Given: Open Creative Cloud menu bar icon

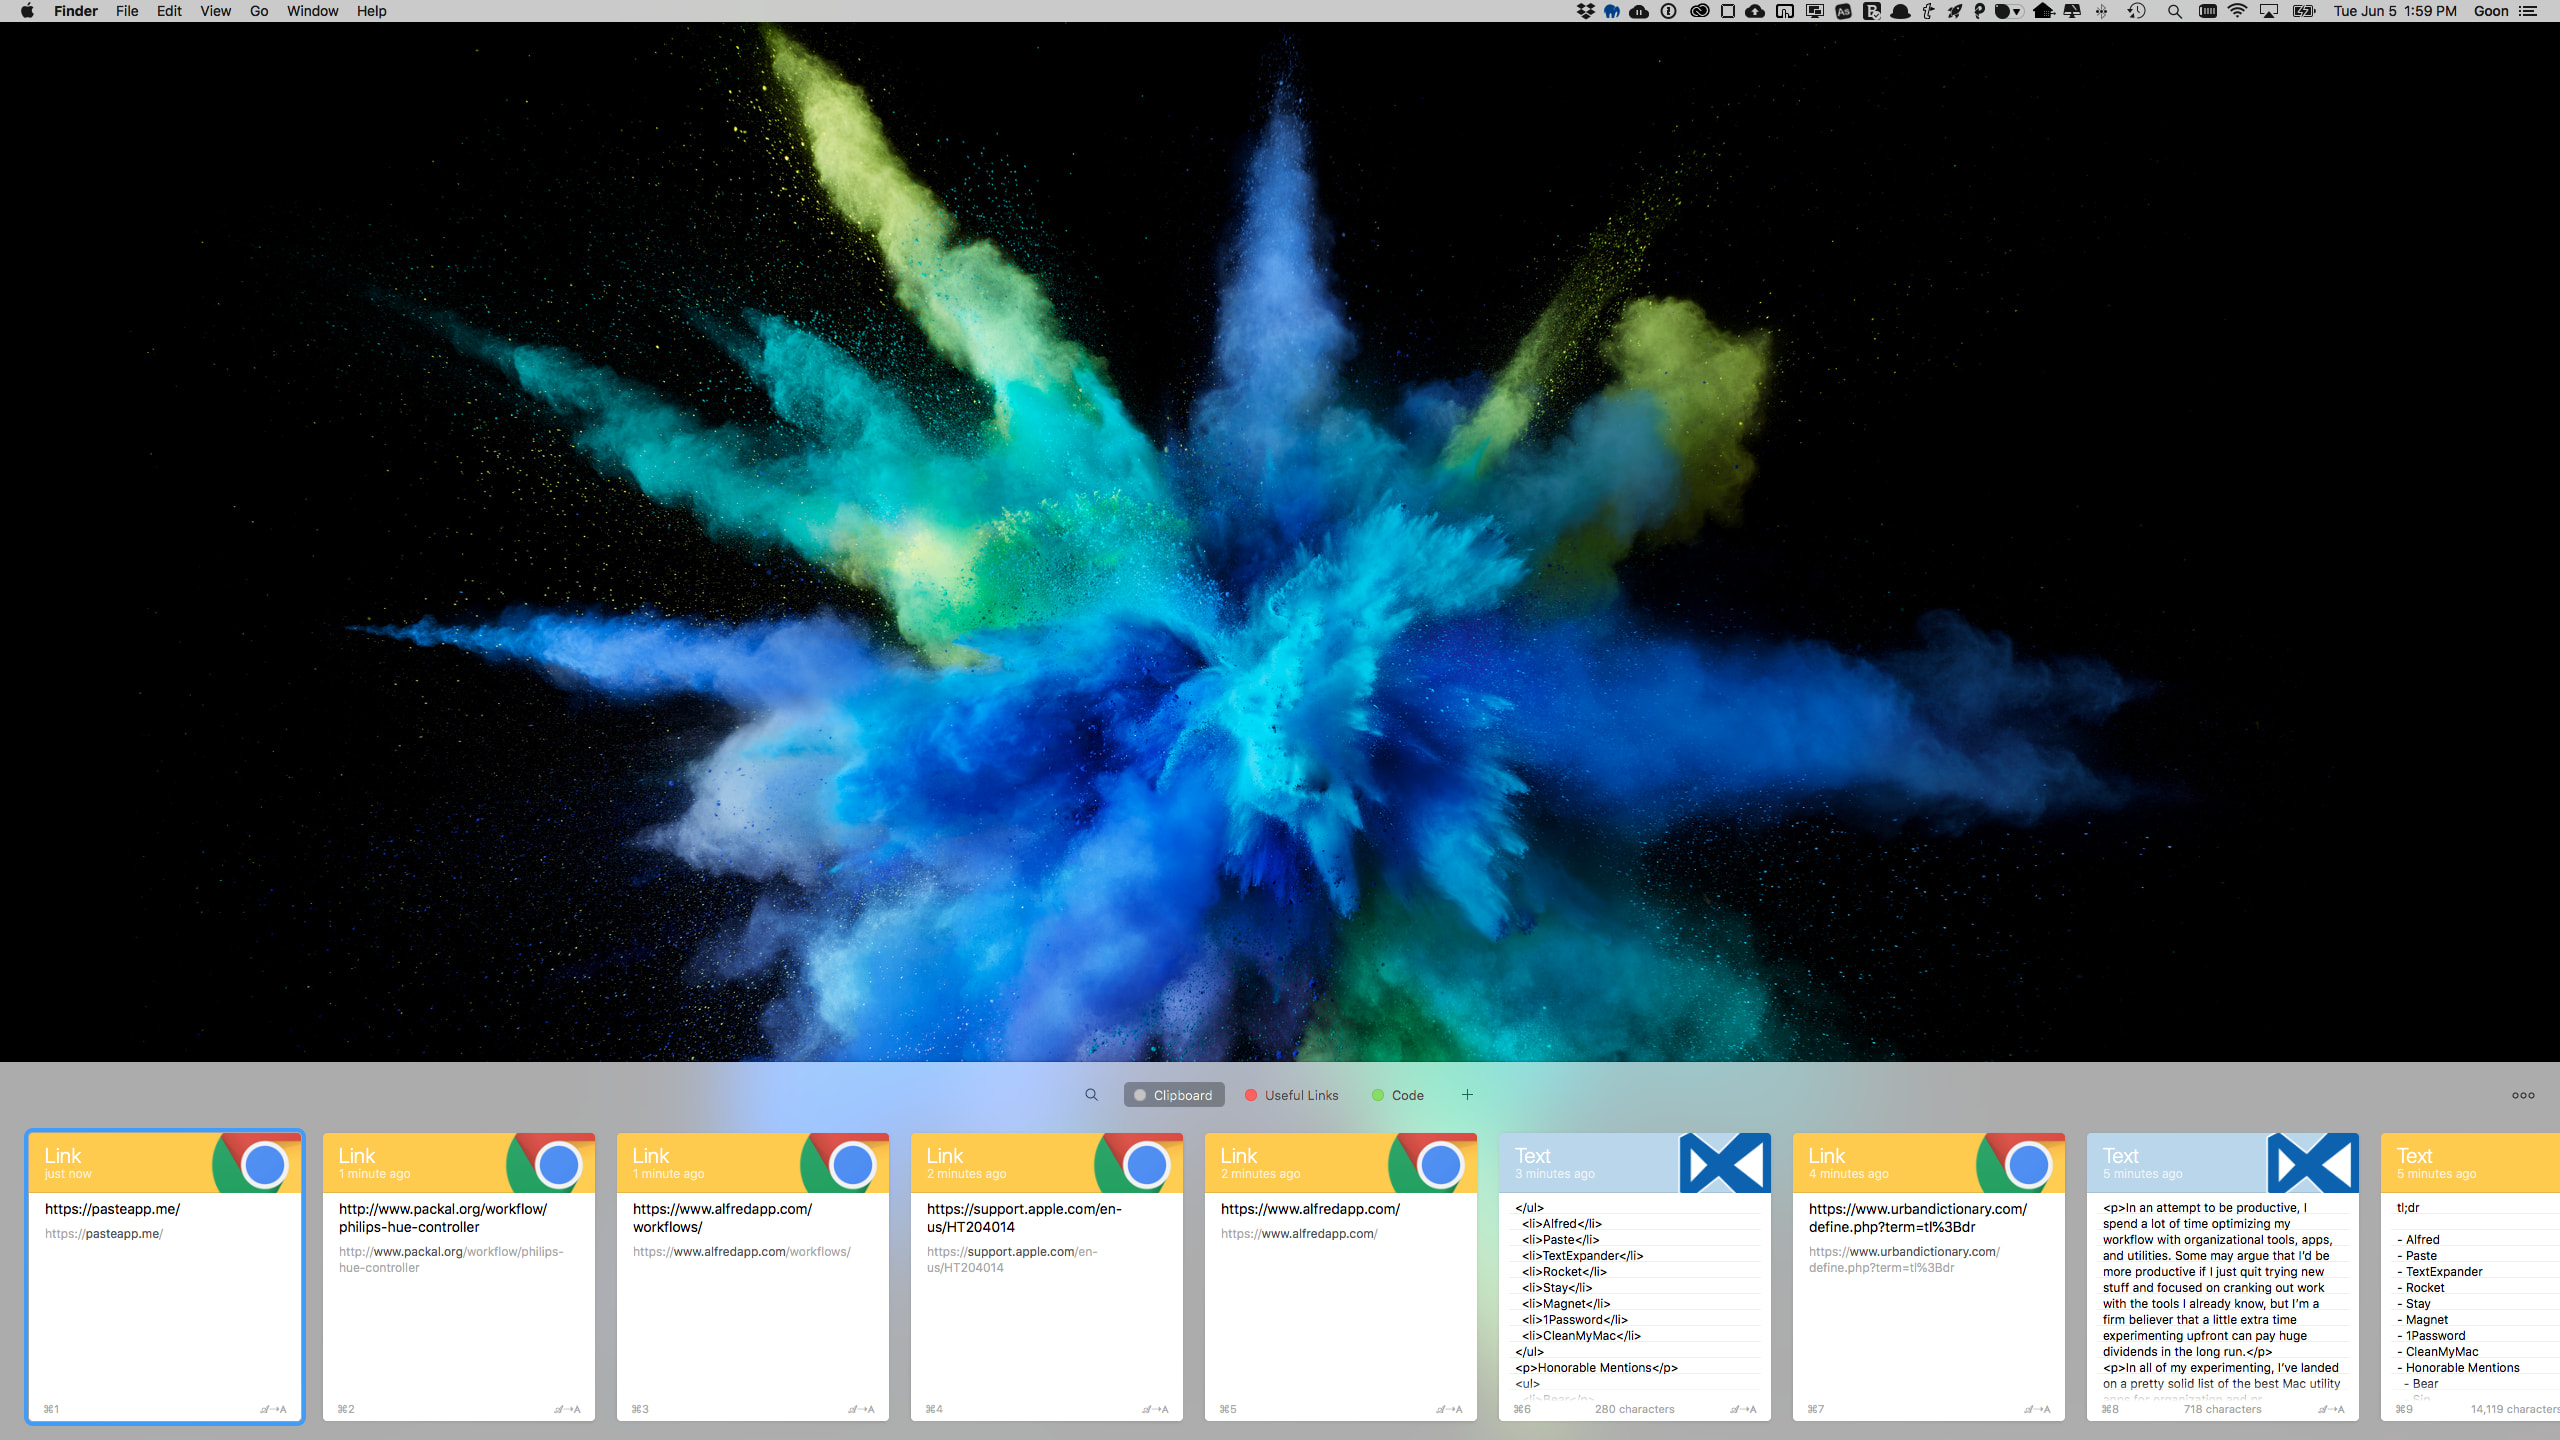Looking at the screenshot, I should click(x=1699, y=11).
